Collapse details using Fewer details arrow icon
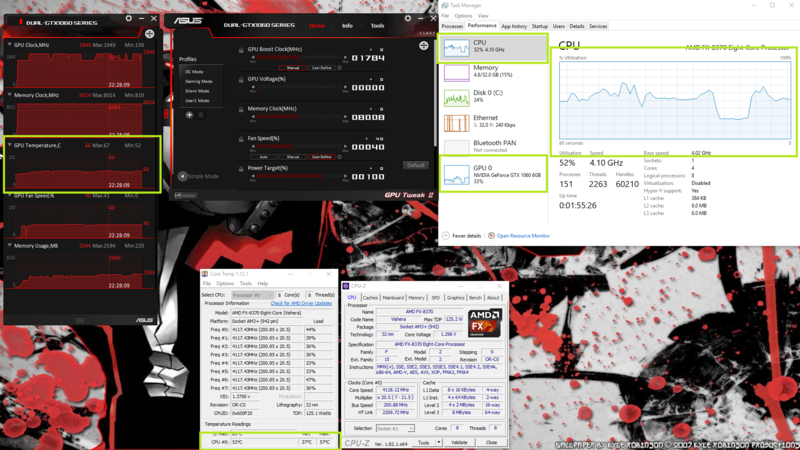This screenshot has height=450, width=800. click(445, 236)
